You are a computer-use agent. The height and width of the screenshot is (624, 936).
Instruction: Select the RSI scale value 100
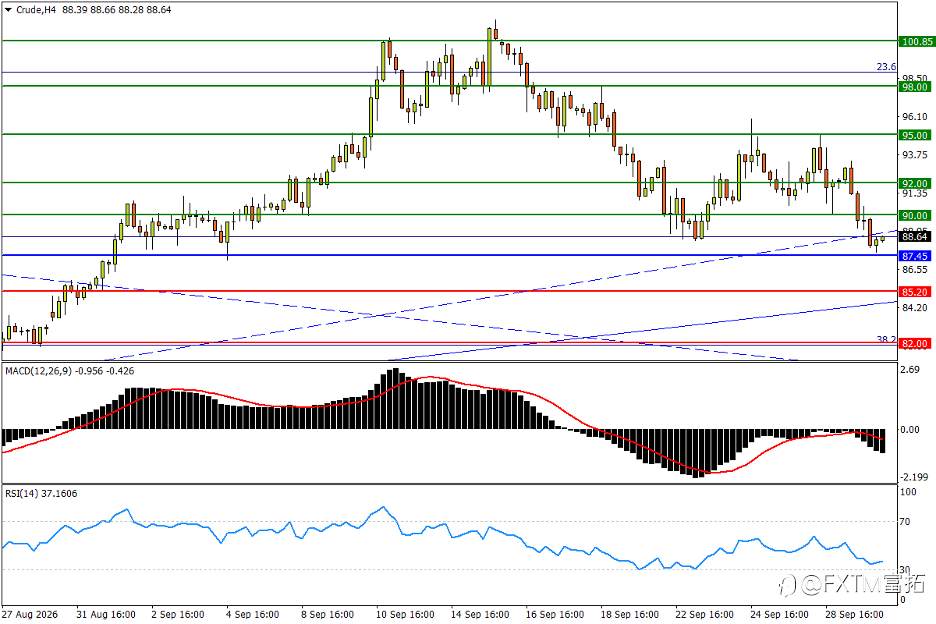908,492
